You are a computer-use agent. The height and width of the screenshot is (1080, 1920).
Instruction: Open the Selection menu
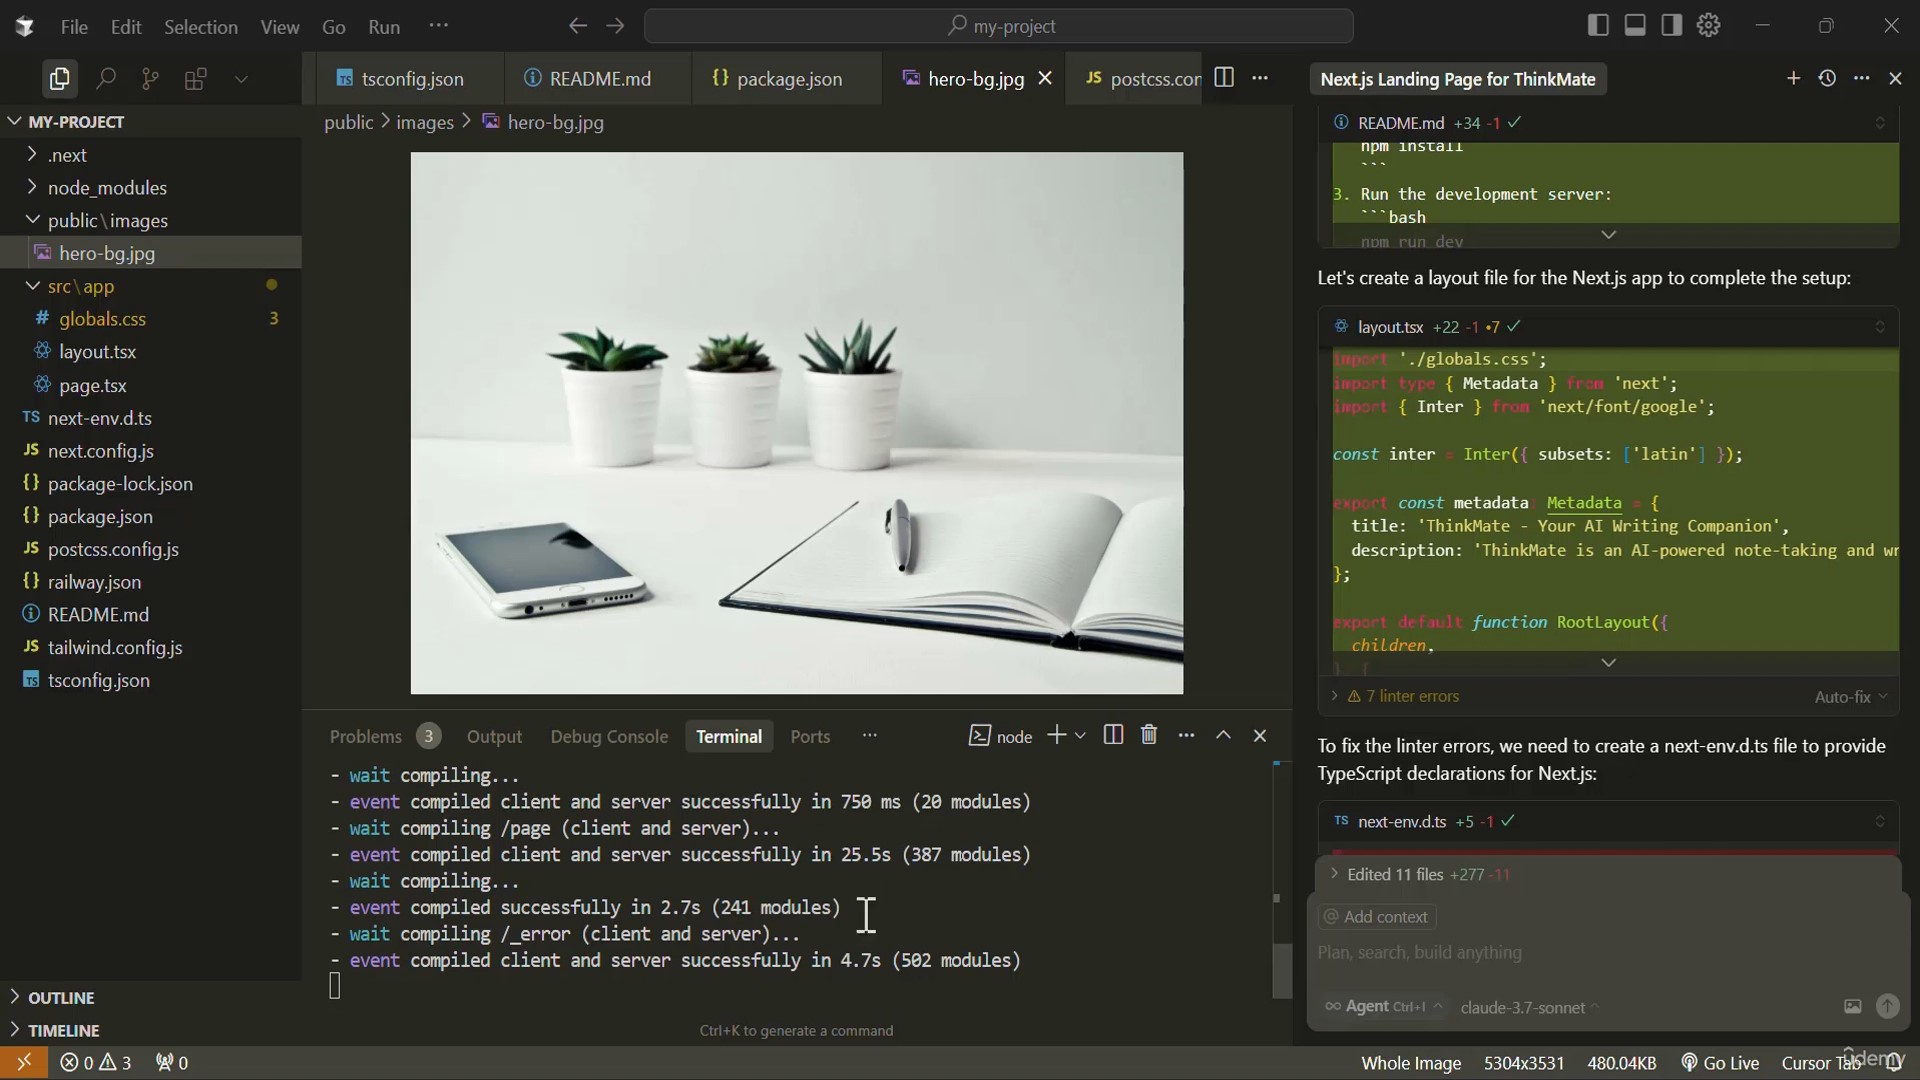point(201,27)
